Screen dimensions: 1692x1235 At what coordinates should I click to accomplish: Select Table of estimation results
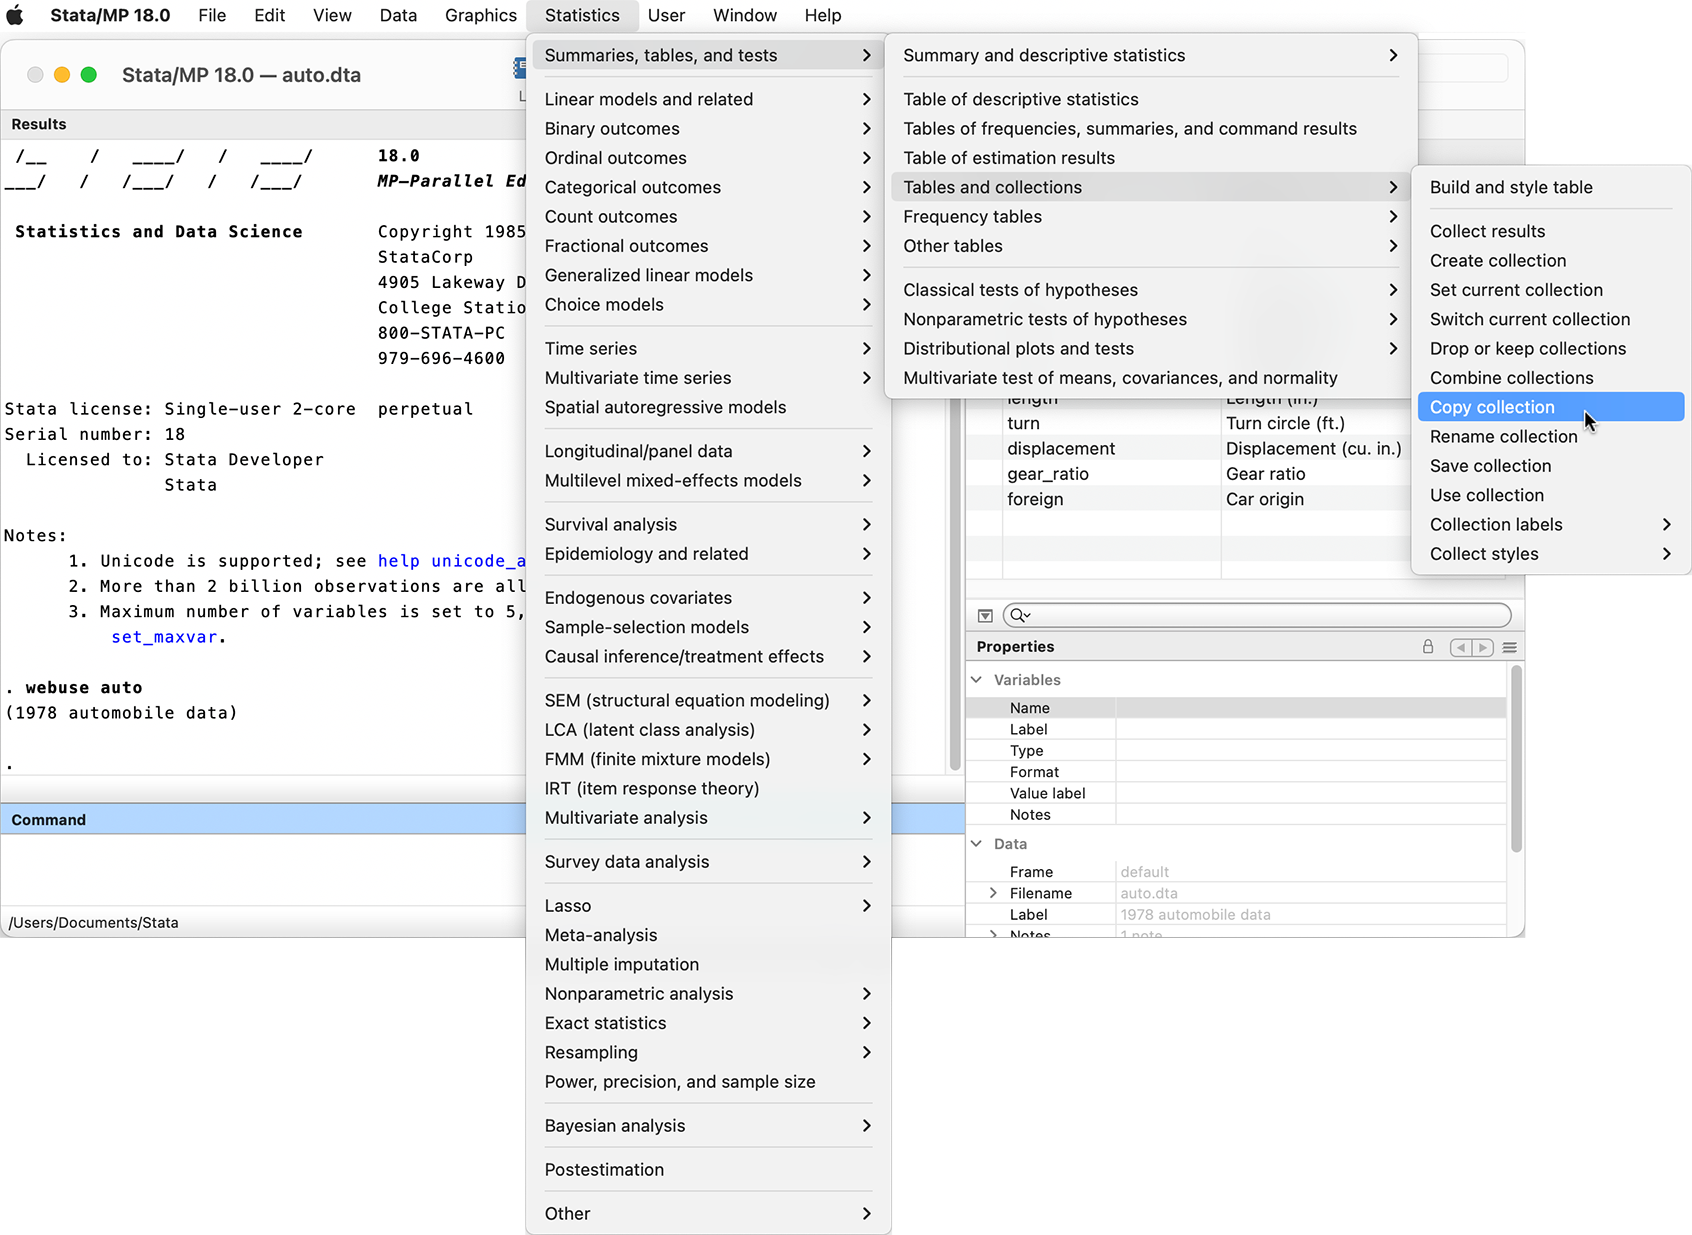pyautogui.click(x=1151, y=158)
